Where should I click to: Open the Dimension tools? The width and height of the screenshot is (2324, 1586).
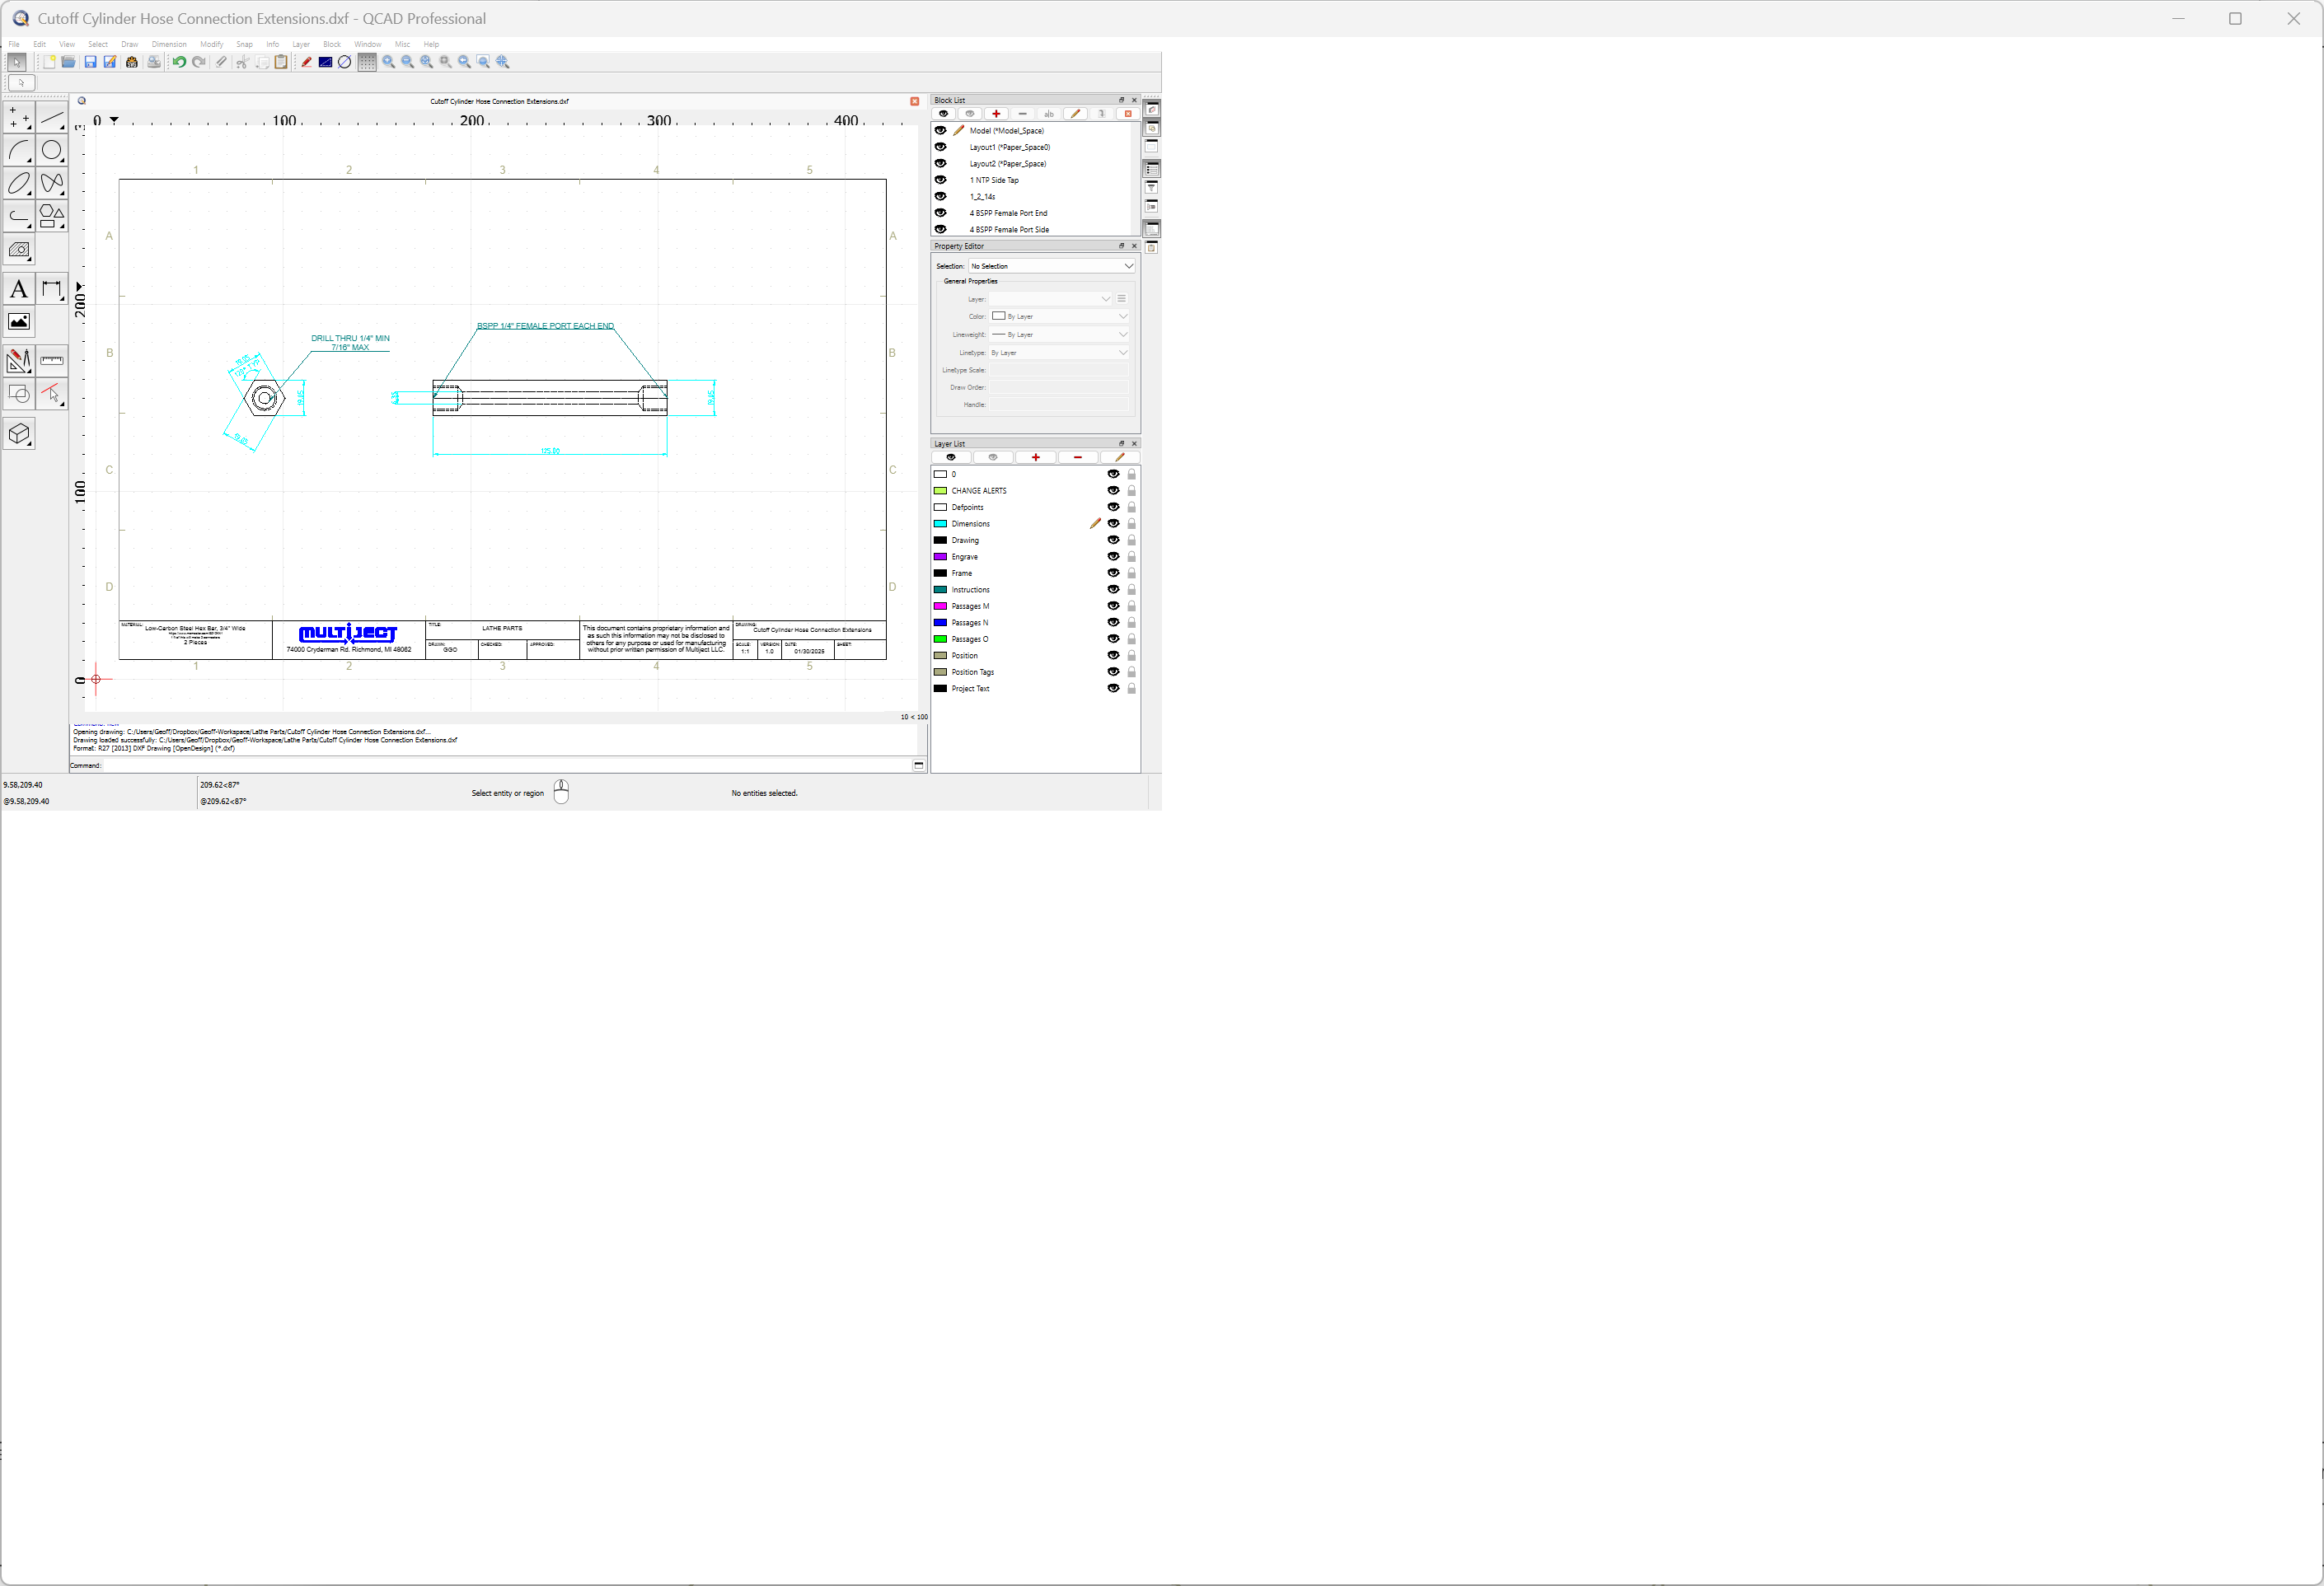[51, 290]
